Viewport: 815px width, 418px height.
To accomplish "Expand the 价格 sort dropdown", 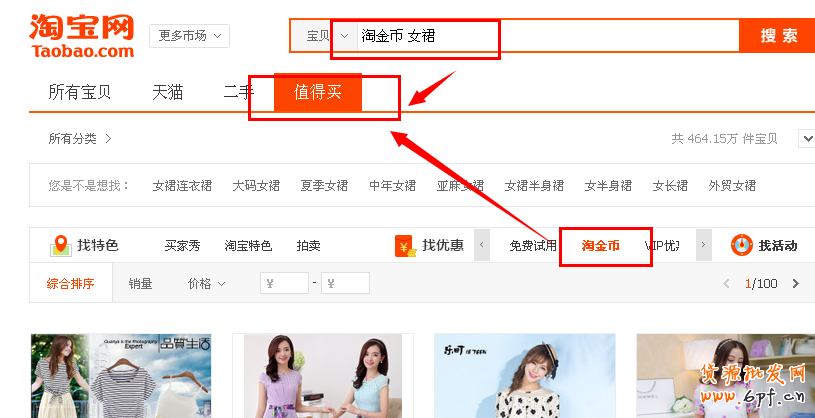I will click(206, 284).
